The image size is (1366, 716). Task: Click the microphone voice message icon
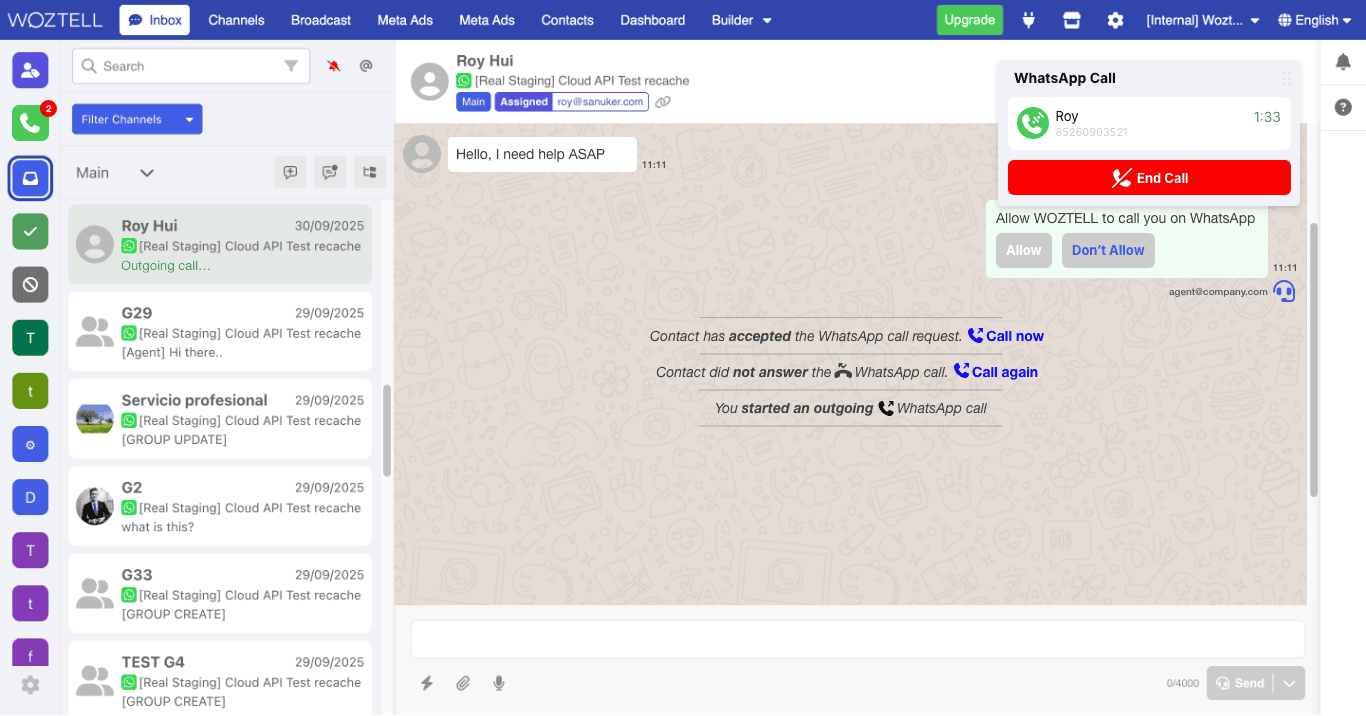click(499, 683)
